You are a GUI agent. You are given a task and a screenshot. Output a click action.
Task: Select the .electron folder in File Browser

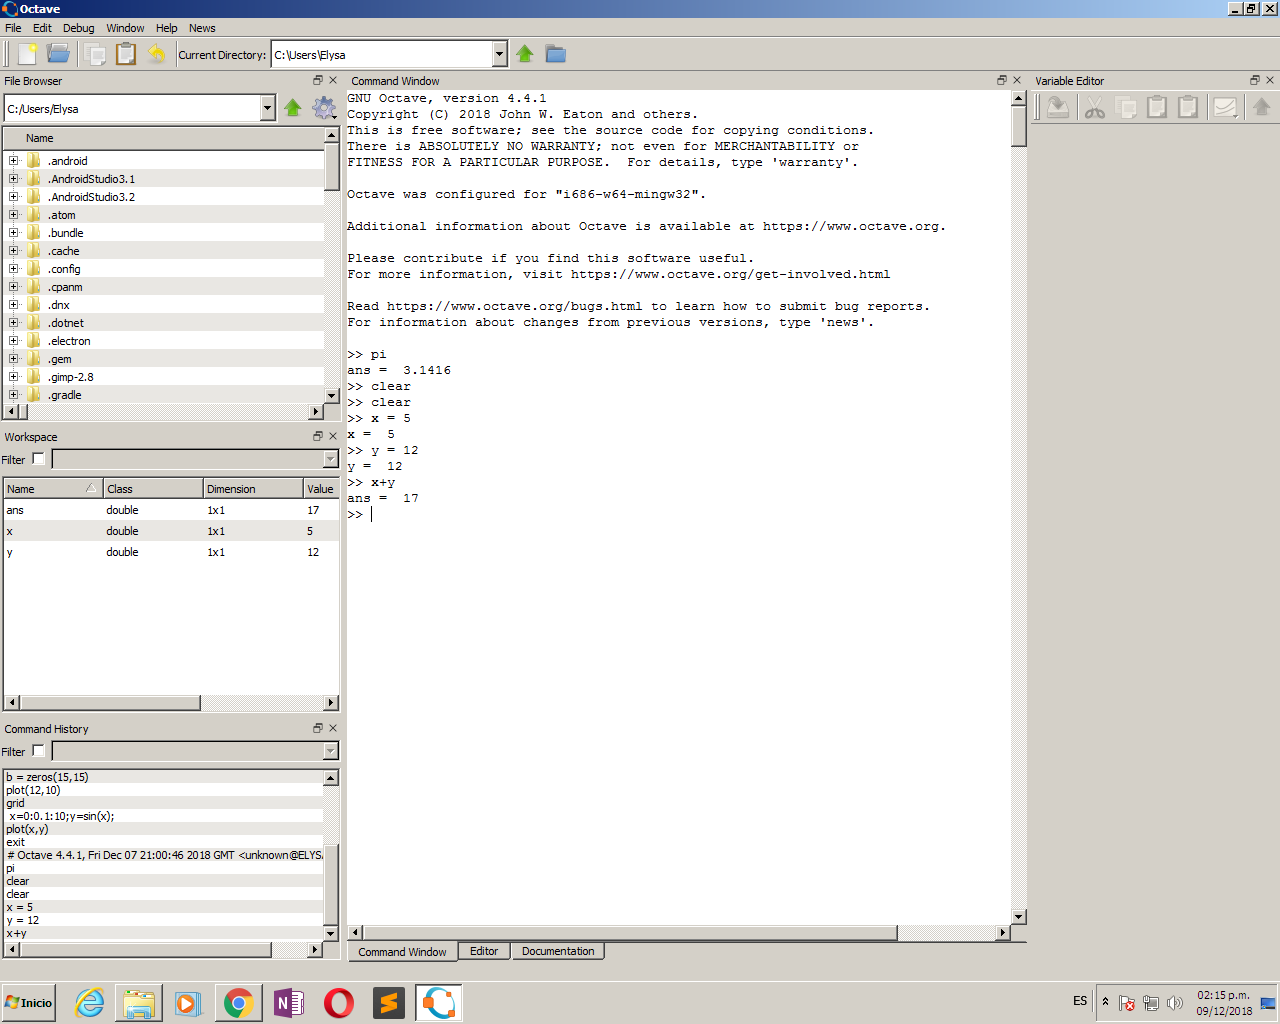69,341
